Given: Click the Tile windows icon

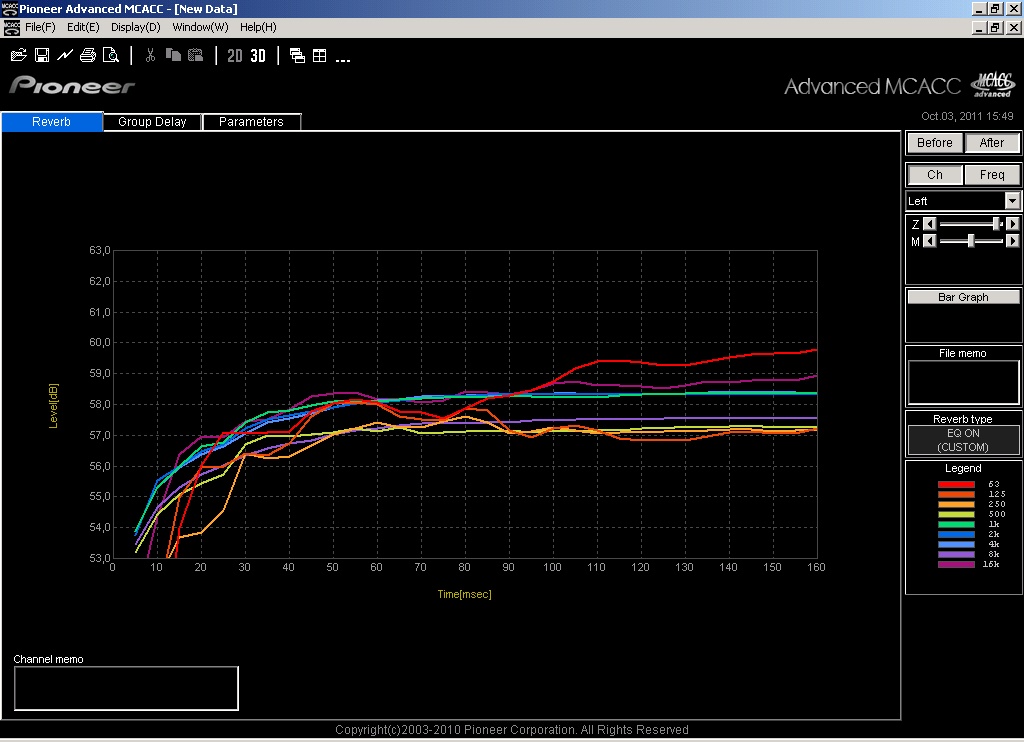Looking at the screenshot, I should click(320, 55).
